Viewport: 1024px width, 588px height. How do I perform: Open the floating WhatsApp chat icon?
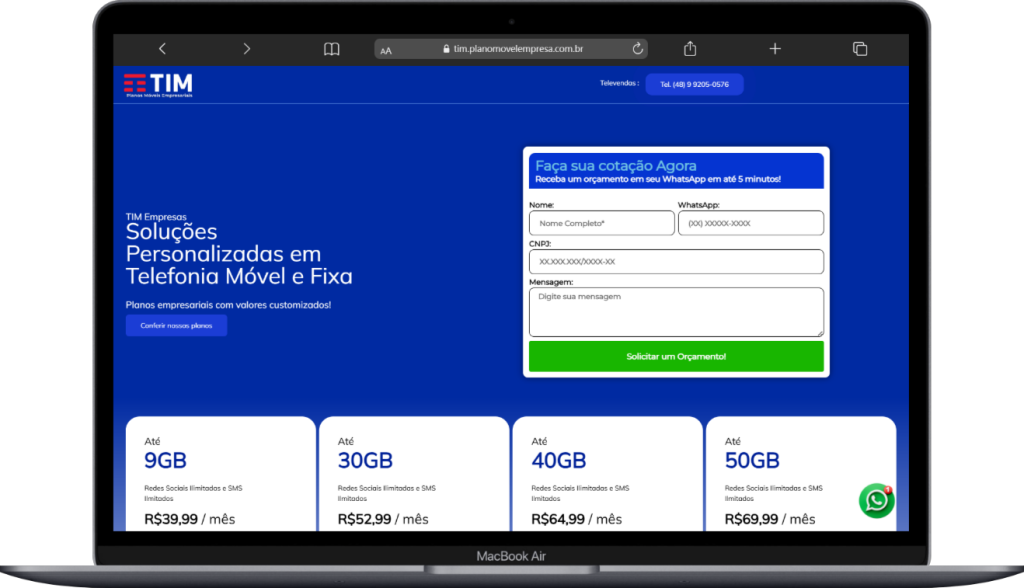tap(877, 500)
